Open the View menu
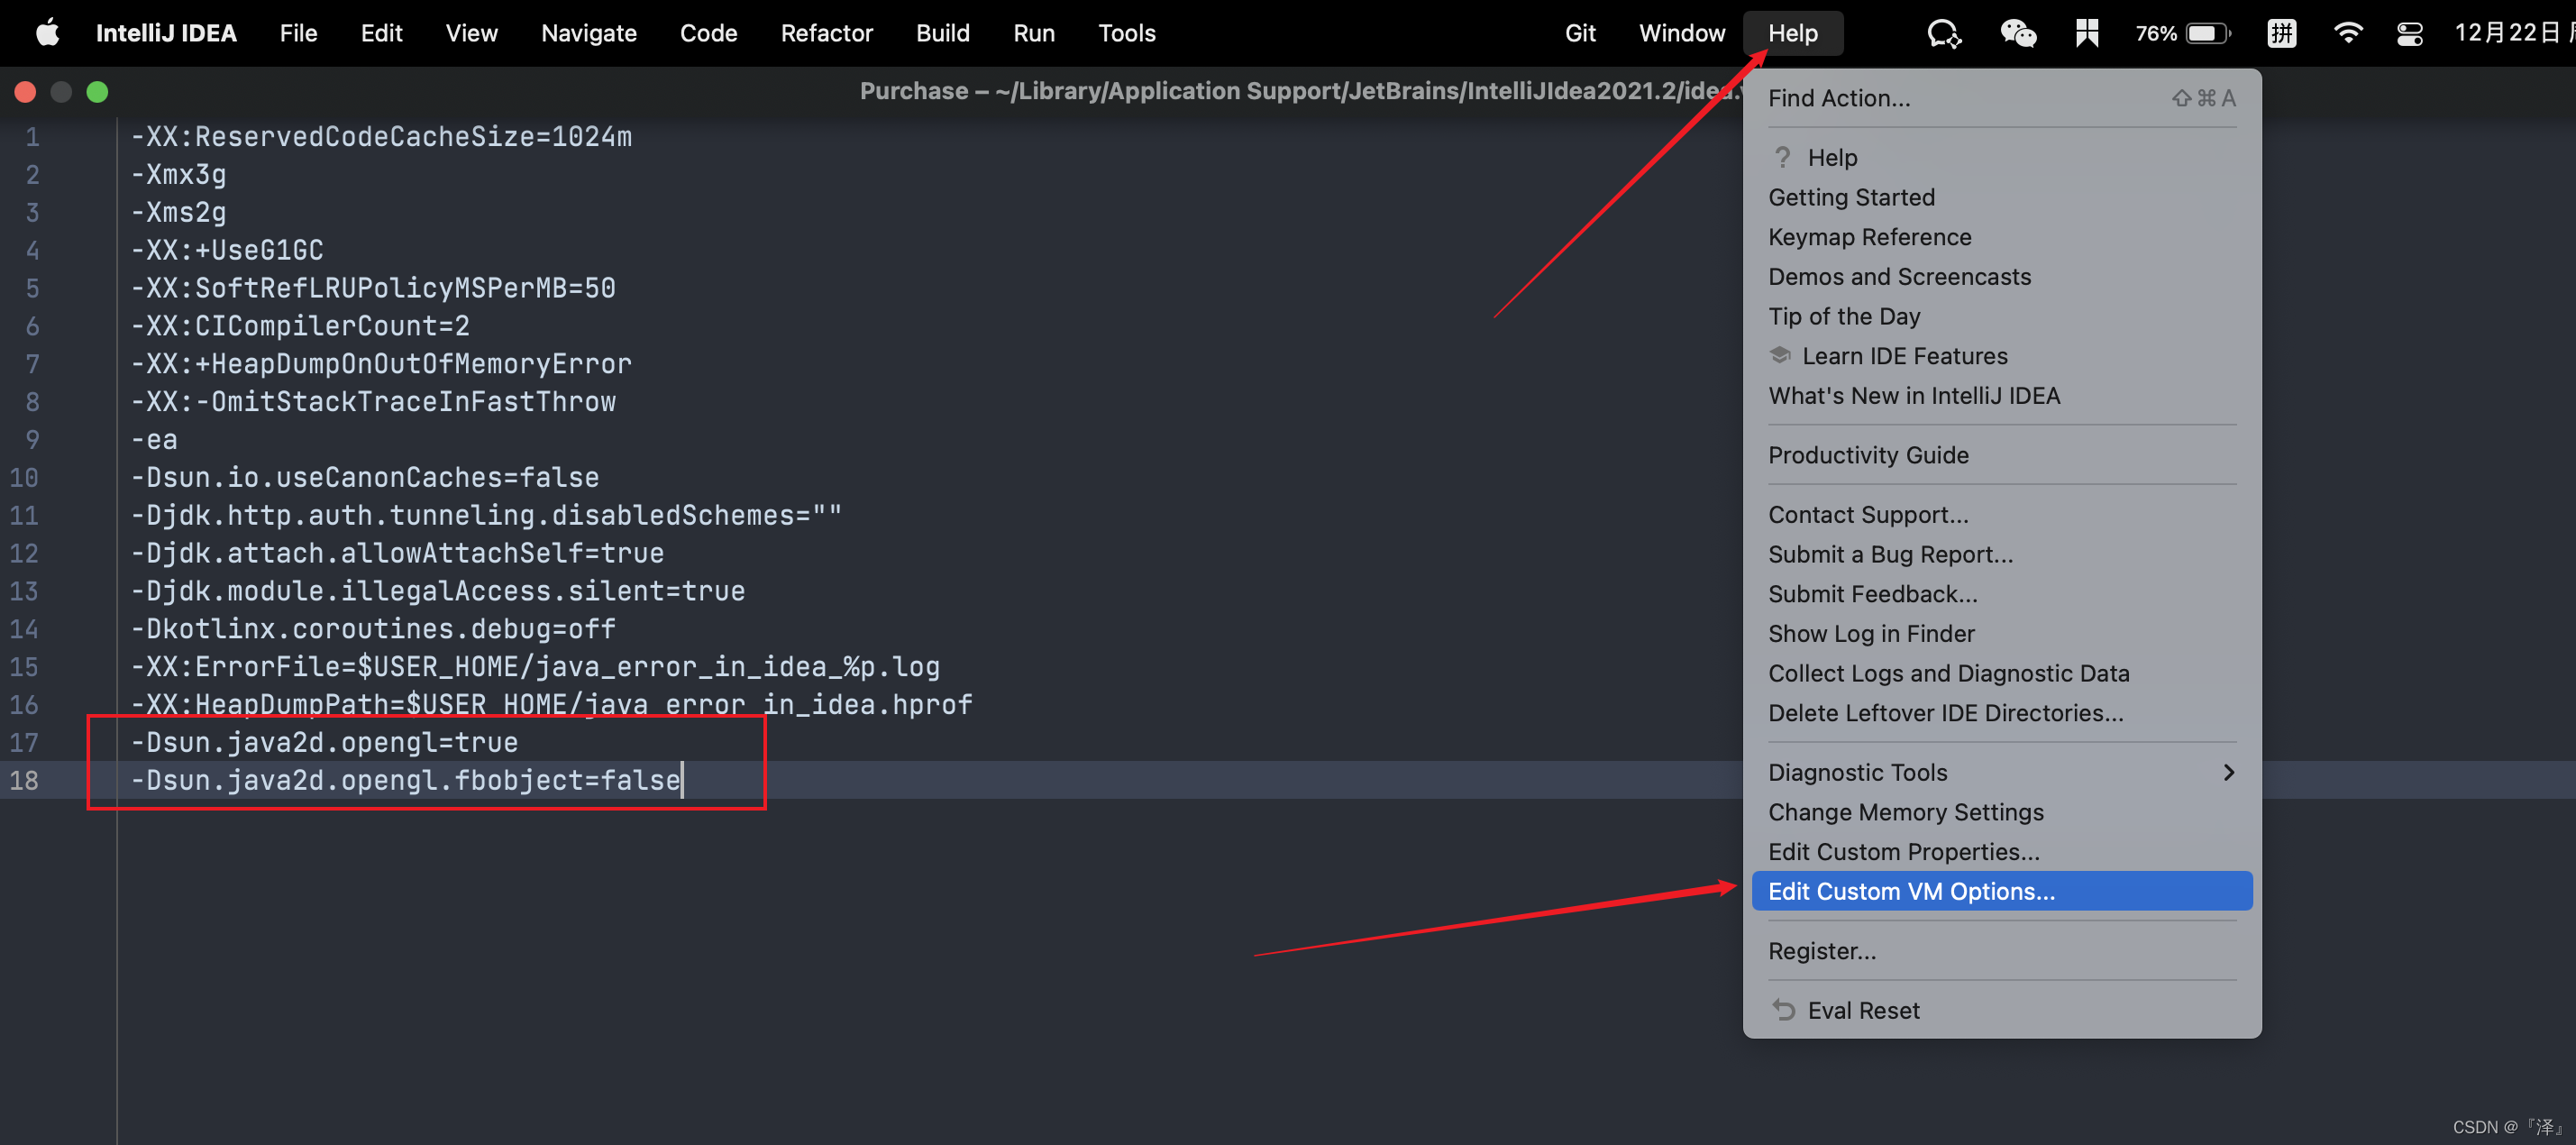The width and height of the screenshot is (2576, 1145). point(471,33)
